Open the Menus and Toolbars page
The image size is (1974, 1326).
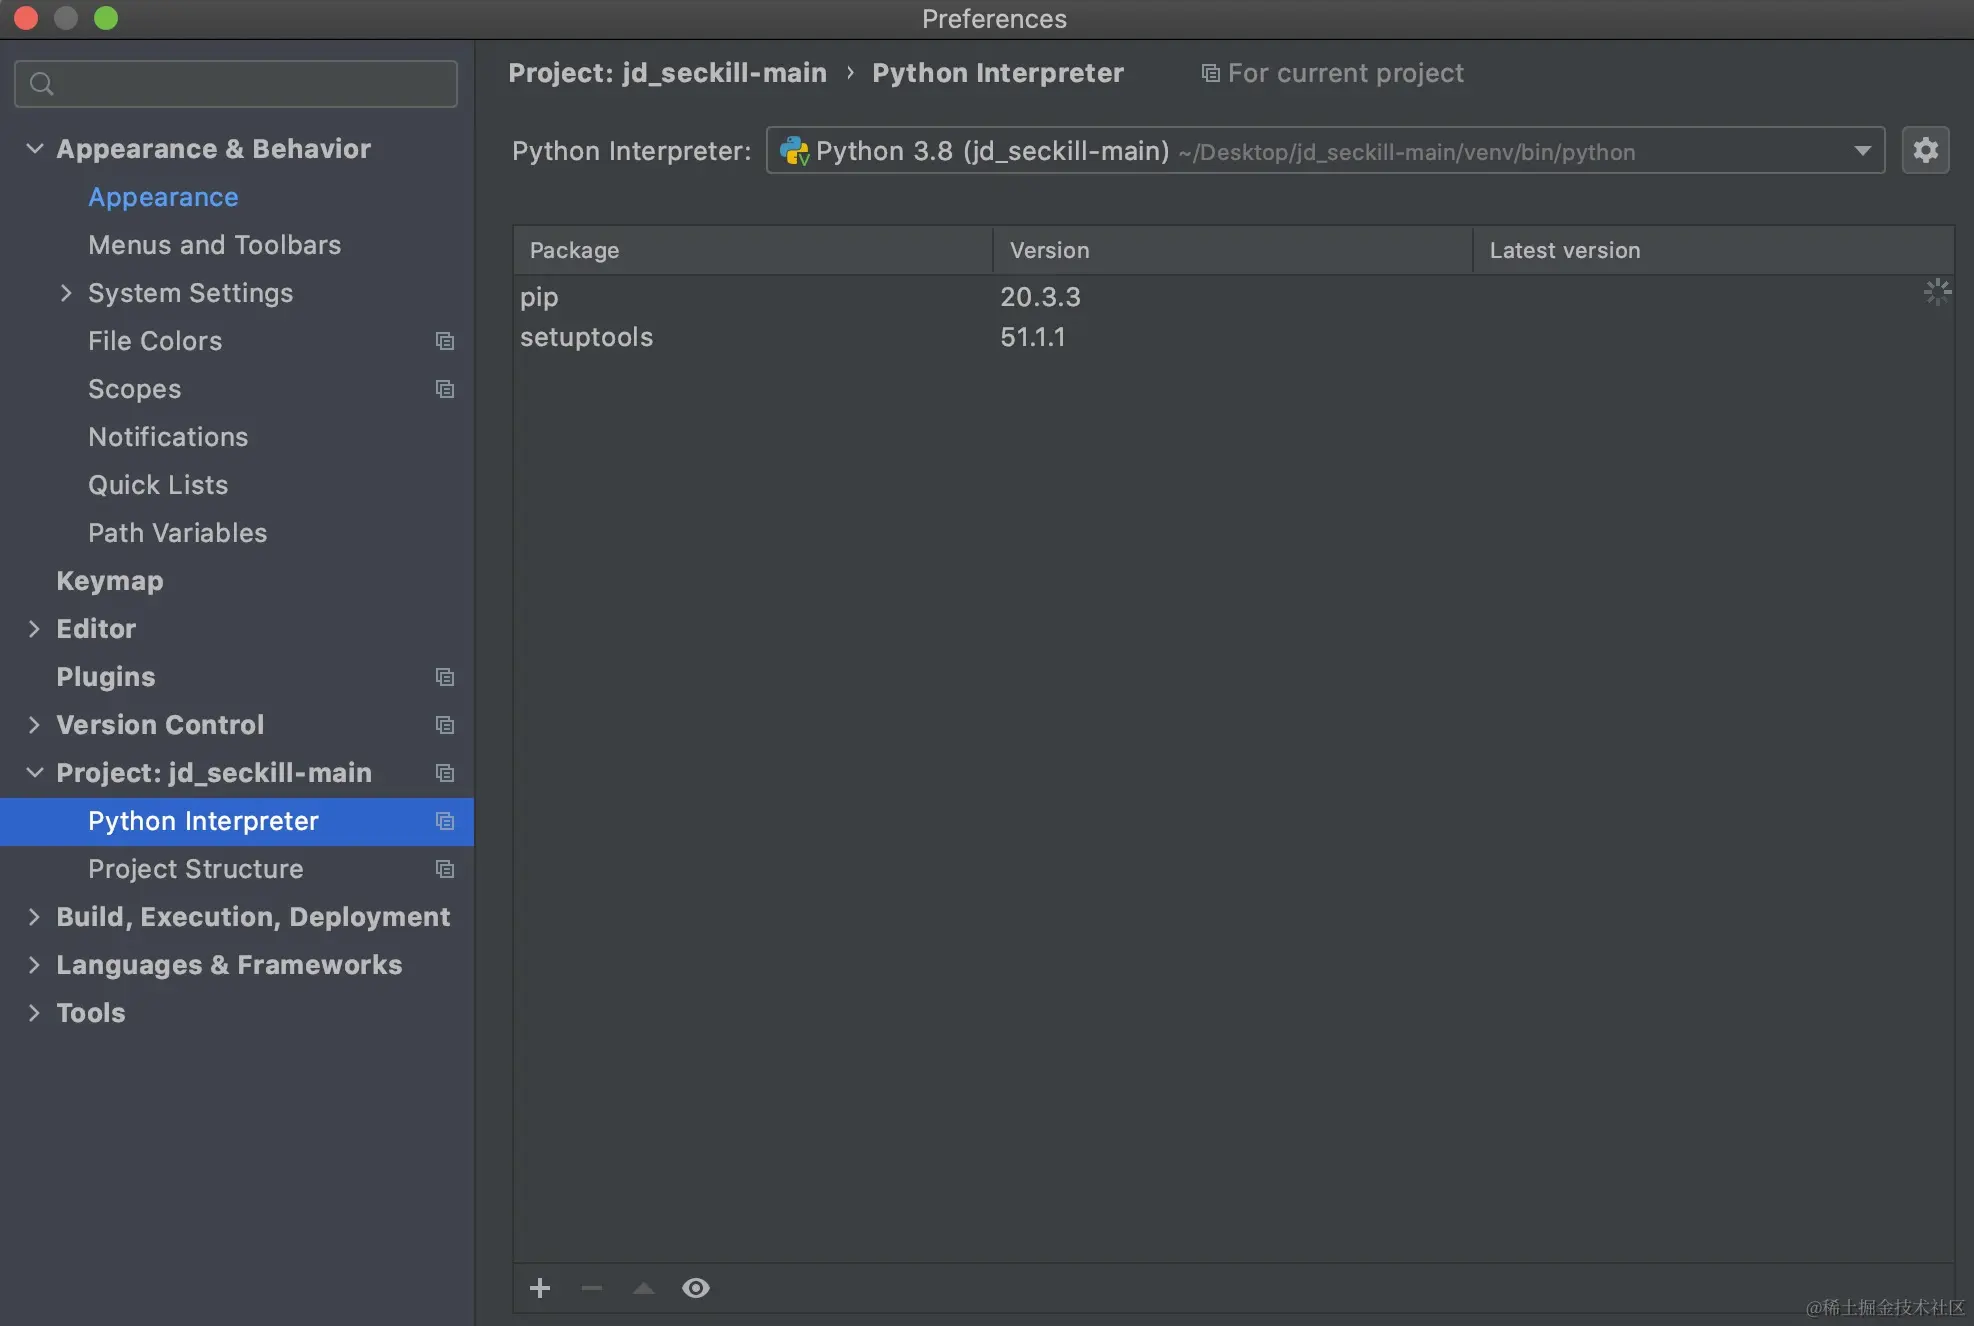(x=214, y=245)
